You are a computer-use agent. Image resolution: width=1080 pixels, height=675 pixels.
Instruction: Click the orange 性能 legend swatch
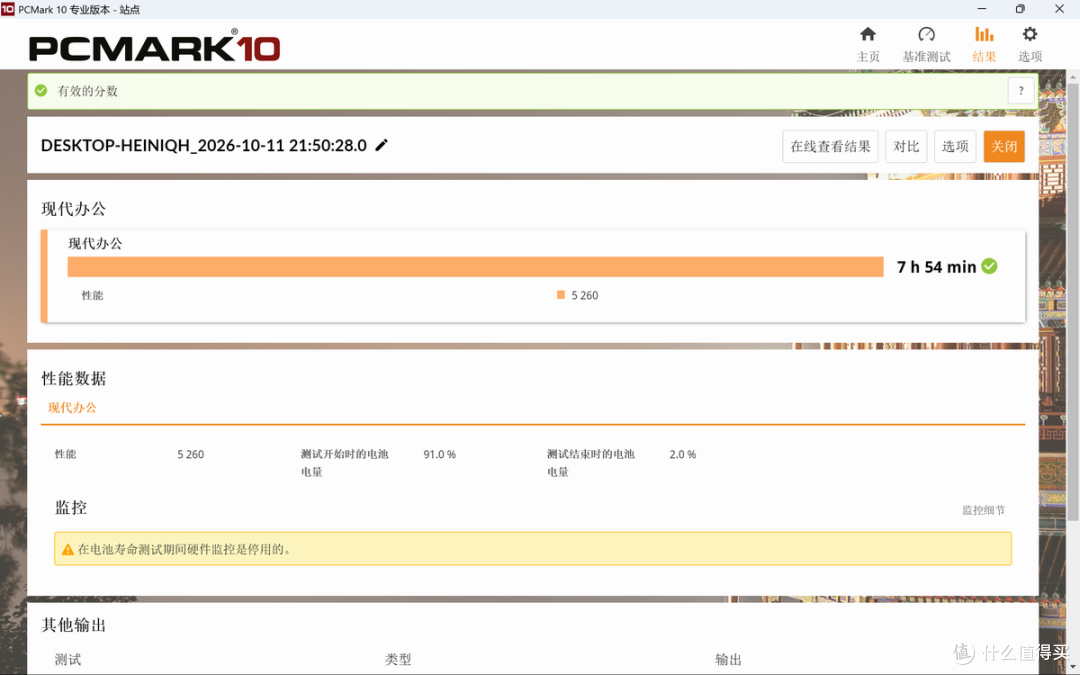(x=561, y=295)
